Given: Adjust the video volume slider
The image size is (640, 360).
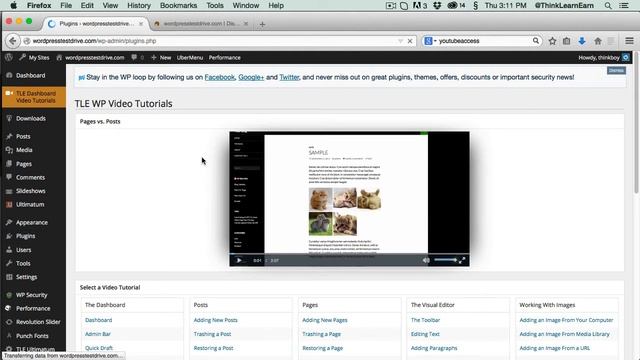Looking at the screenshot, I should coord(445,260).
